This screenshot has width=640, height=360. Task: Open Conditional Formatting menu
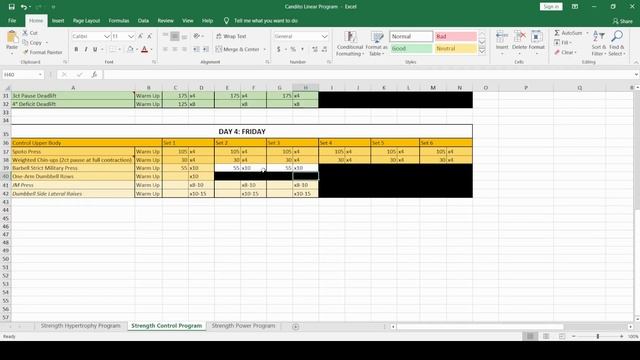[x=350, y=43]
